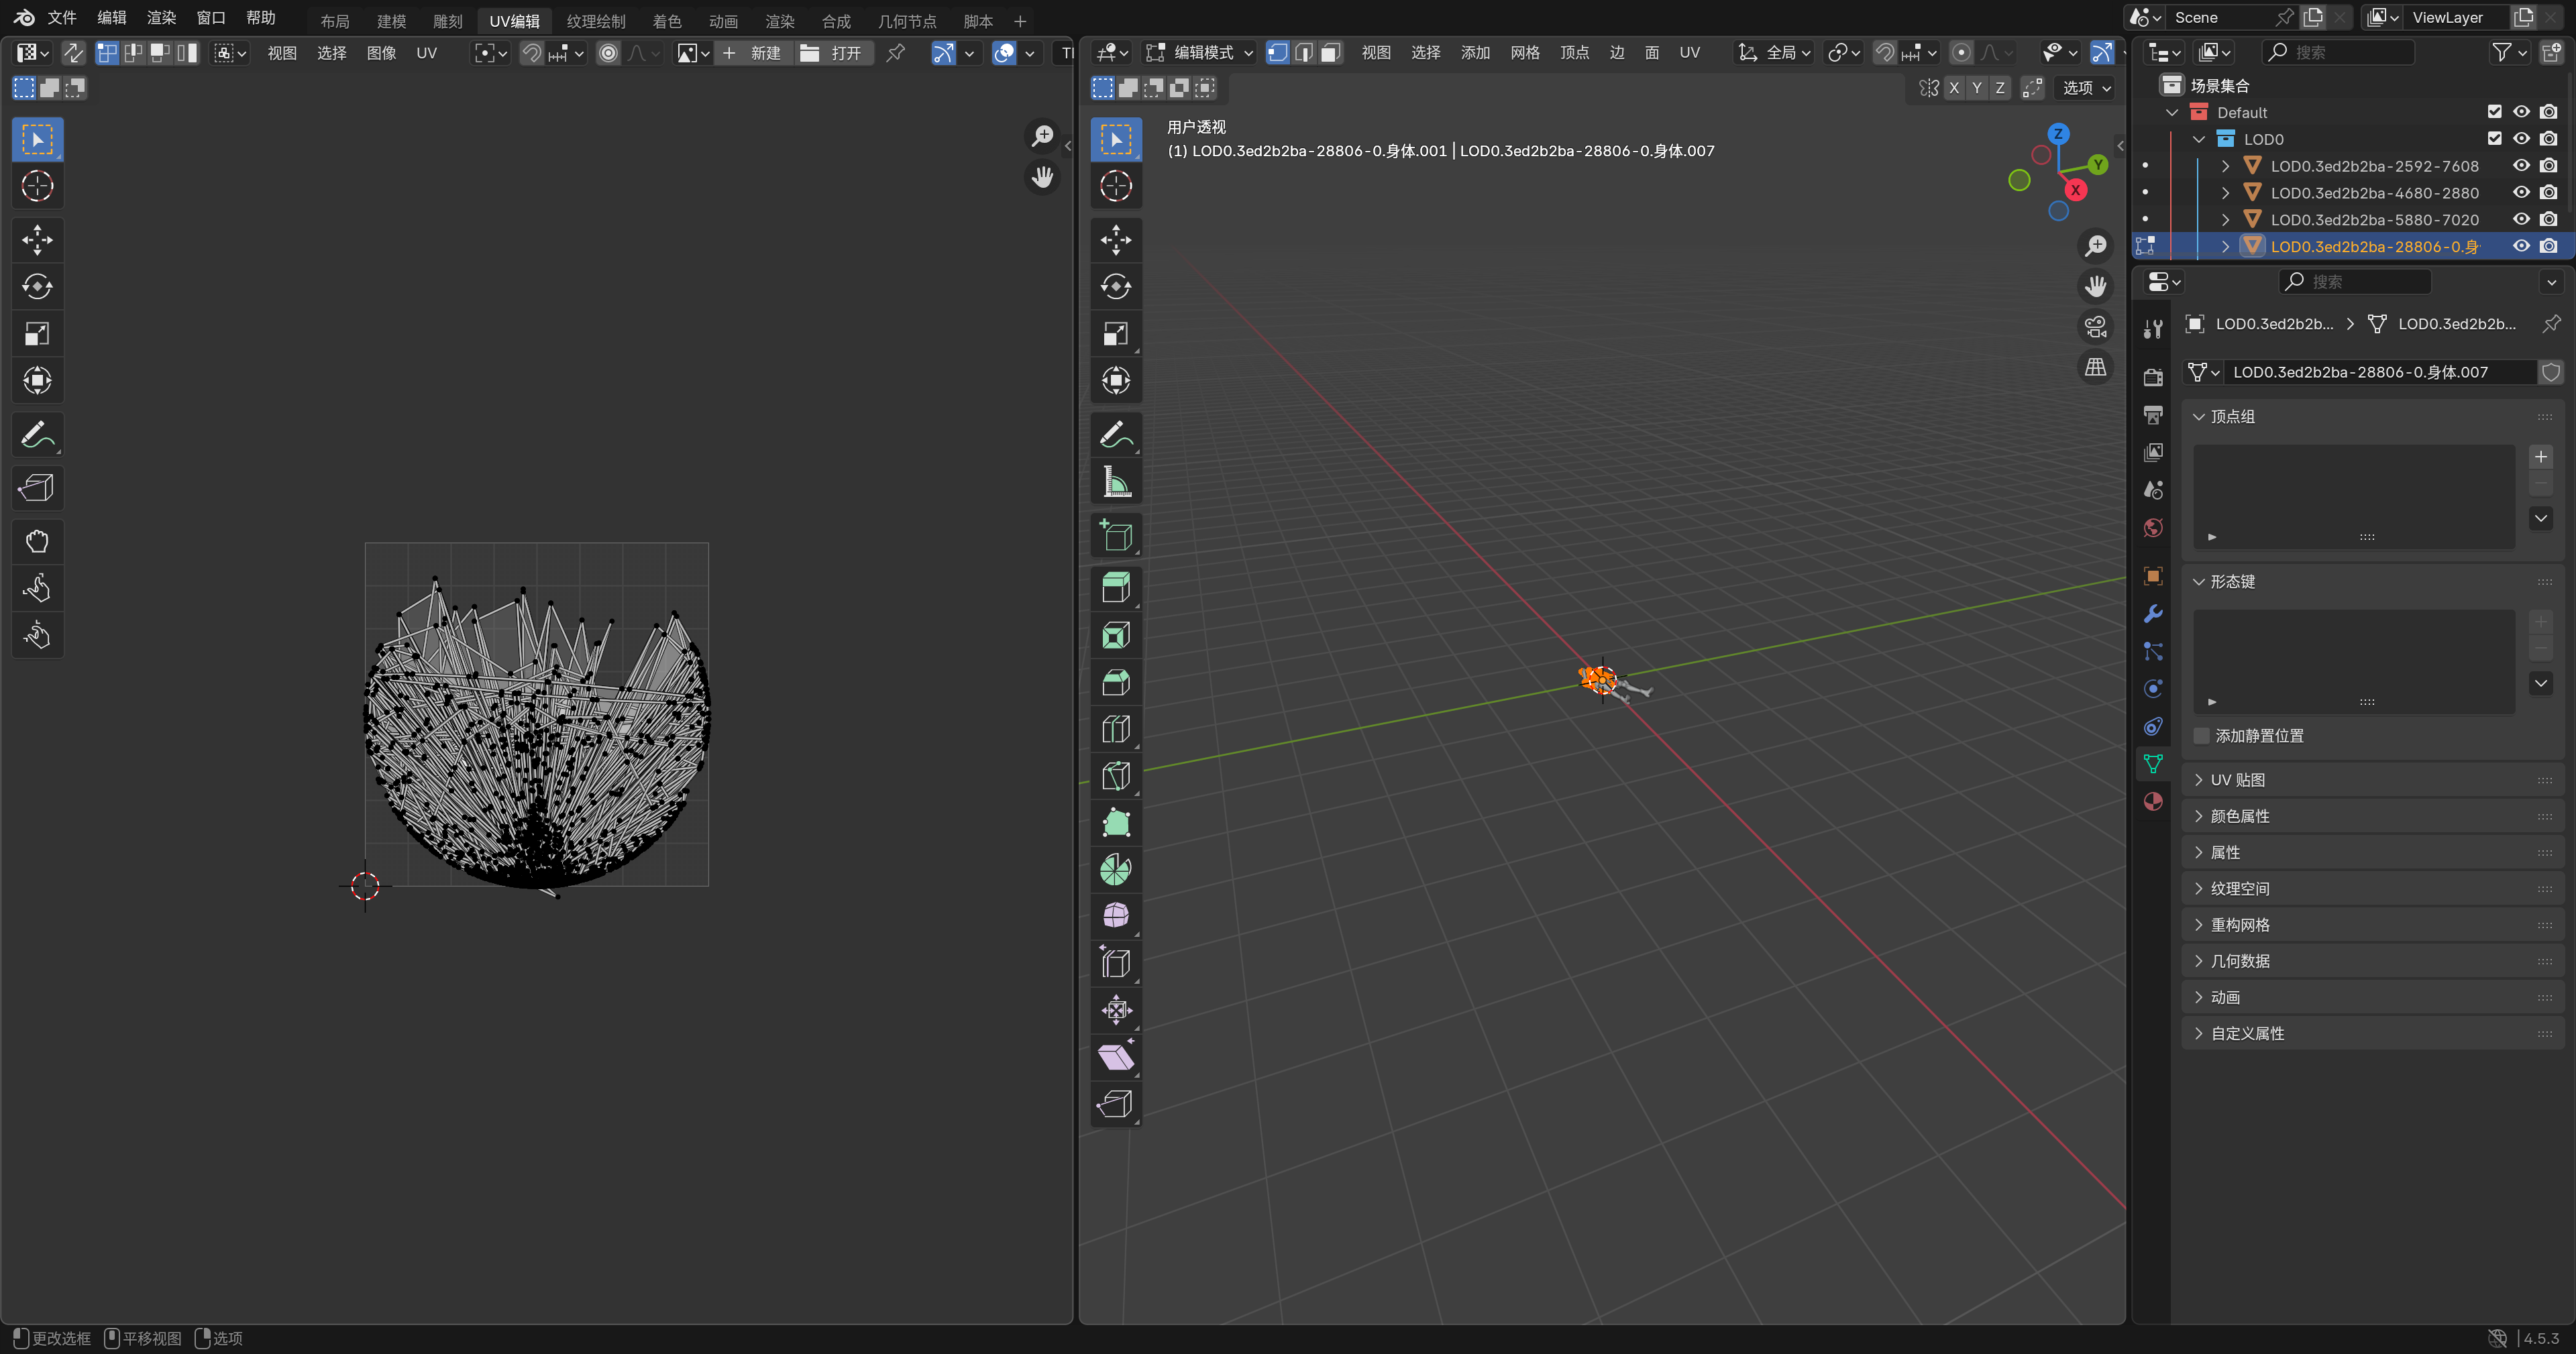This screenshot has height=1354, width=2576.
Task: Select the Shear tool
Action: tap(1116, 1057)
